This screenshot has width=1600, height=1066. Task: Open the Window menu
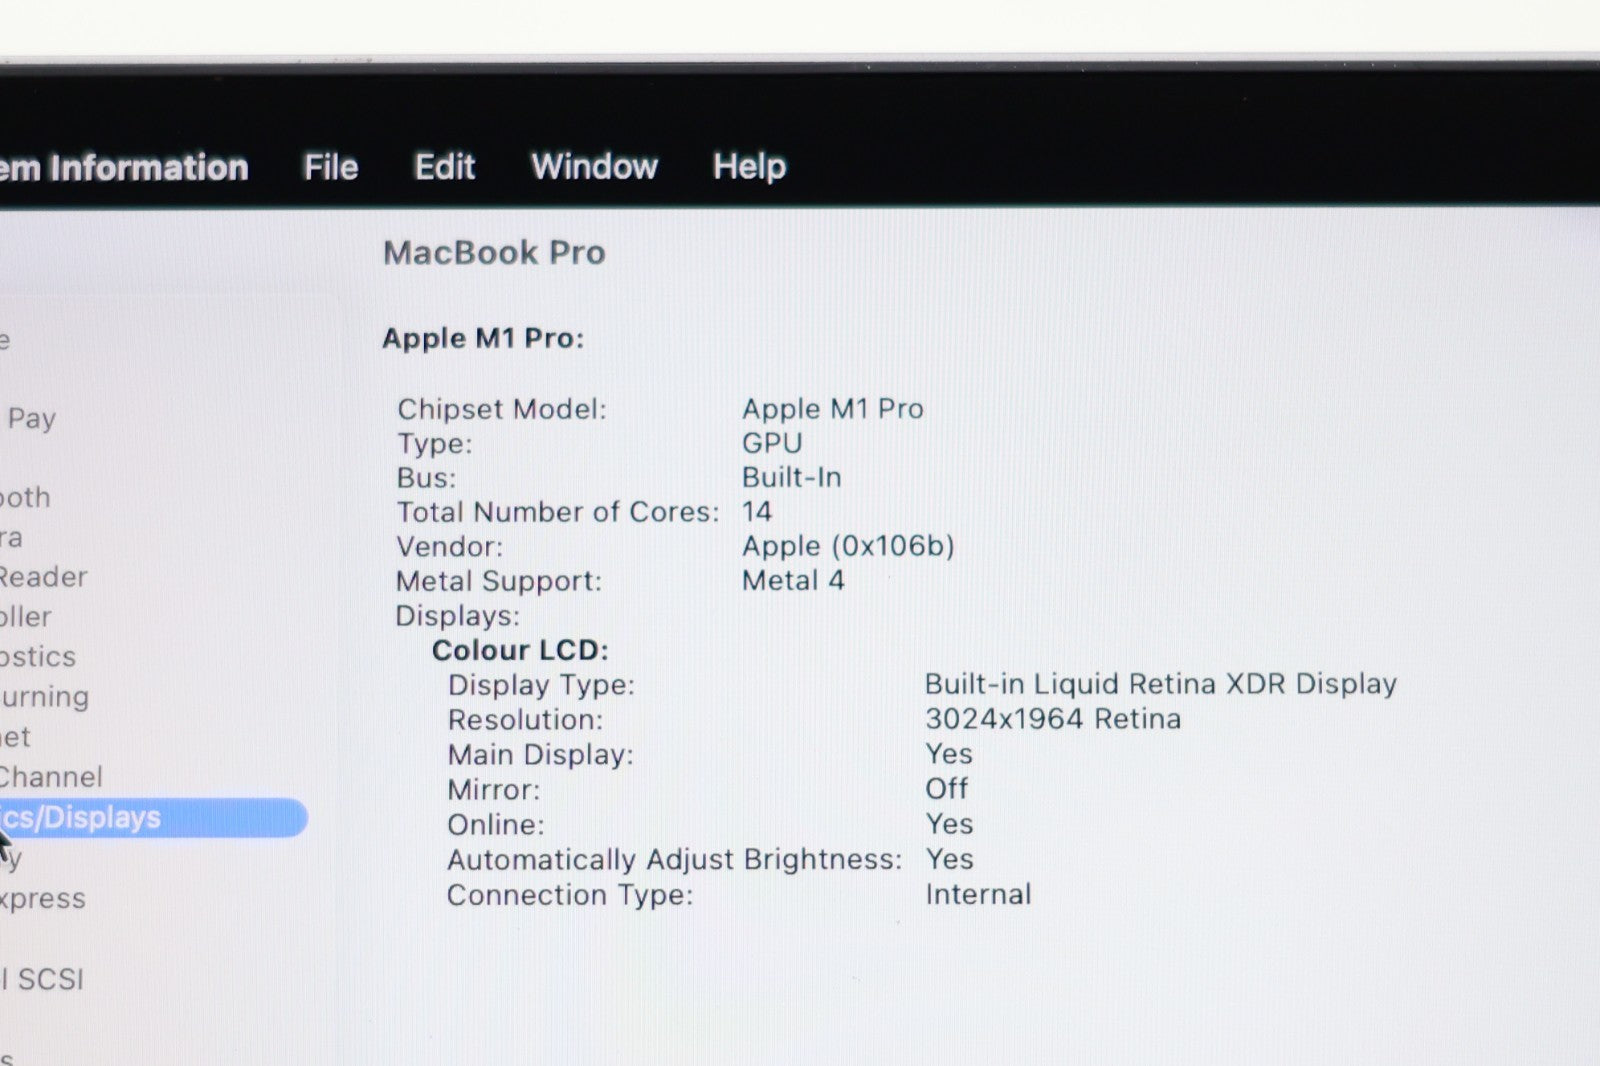click(594, 167)
